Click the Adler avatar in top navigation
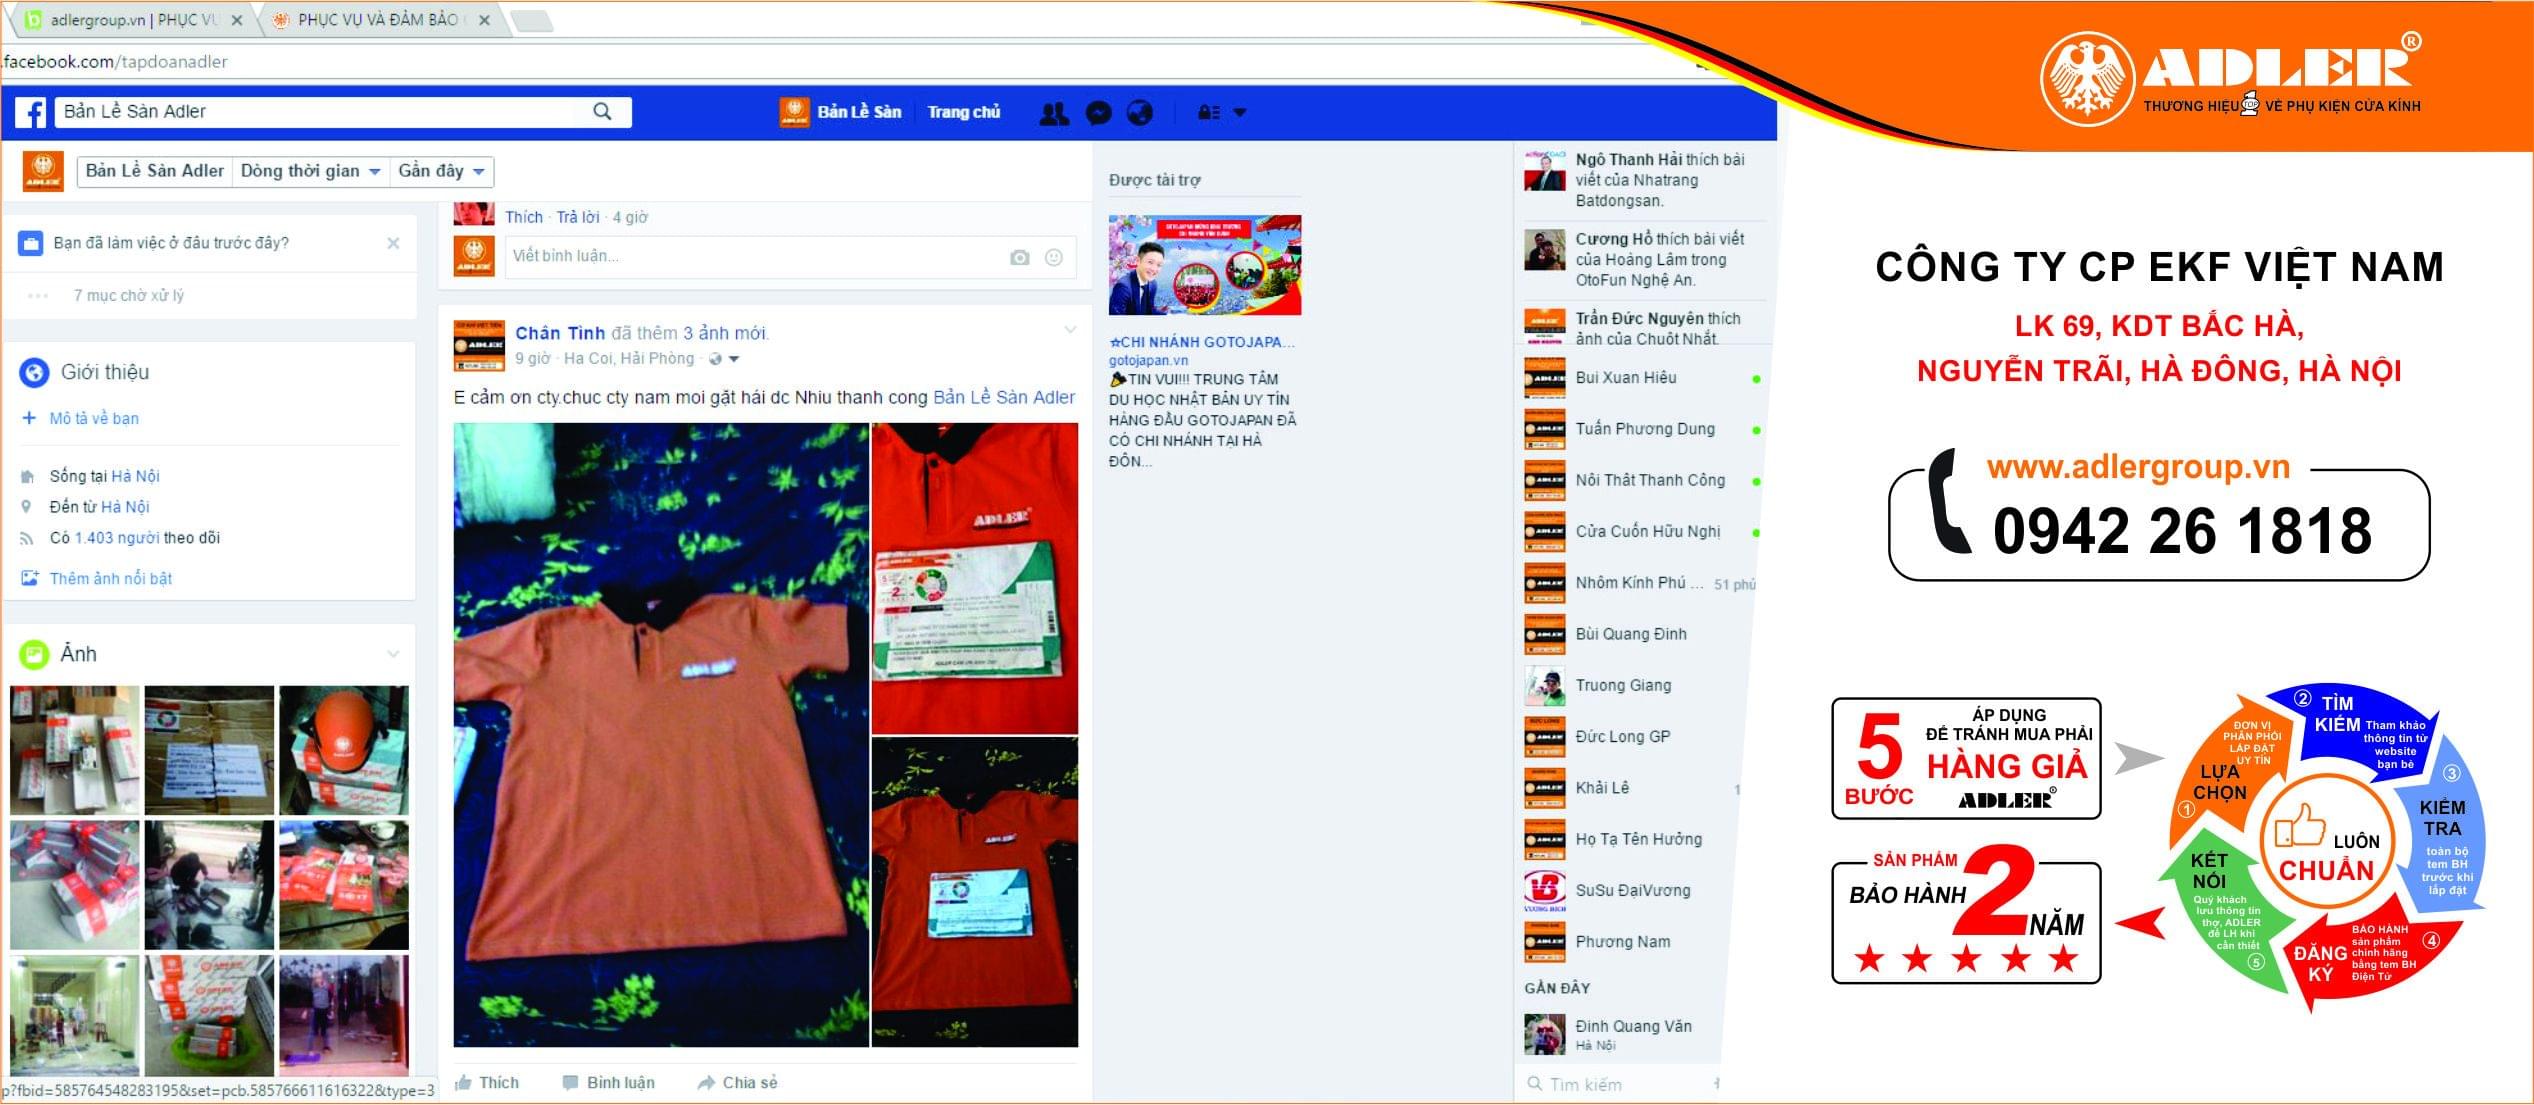 [x=794, y=112]
